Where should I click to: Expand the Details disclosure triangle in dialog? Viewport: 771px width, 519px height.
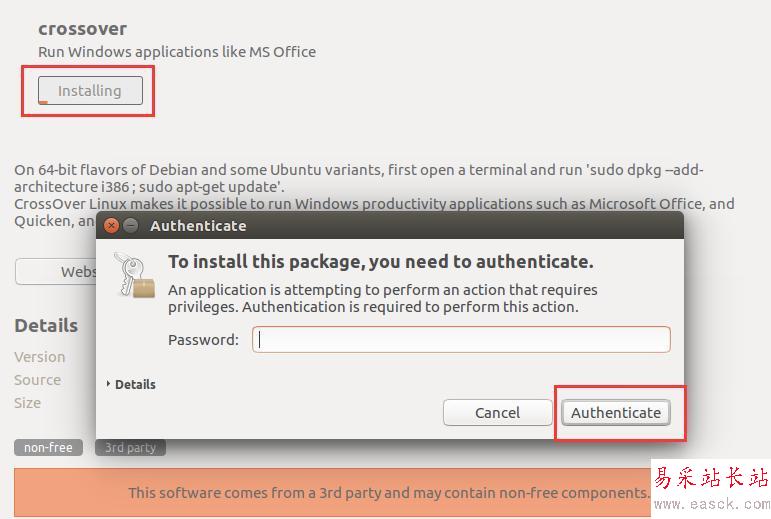109,384
